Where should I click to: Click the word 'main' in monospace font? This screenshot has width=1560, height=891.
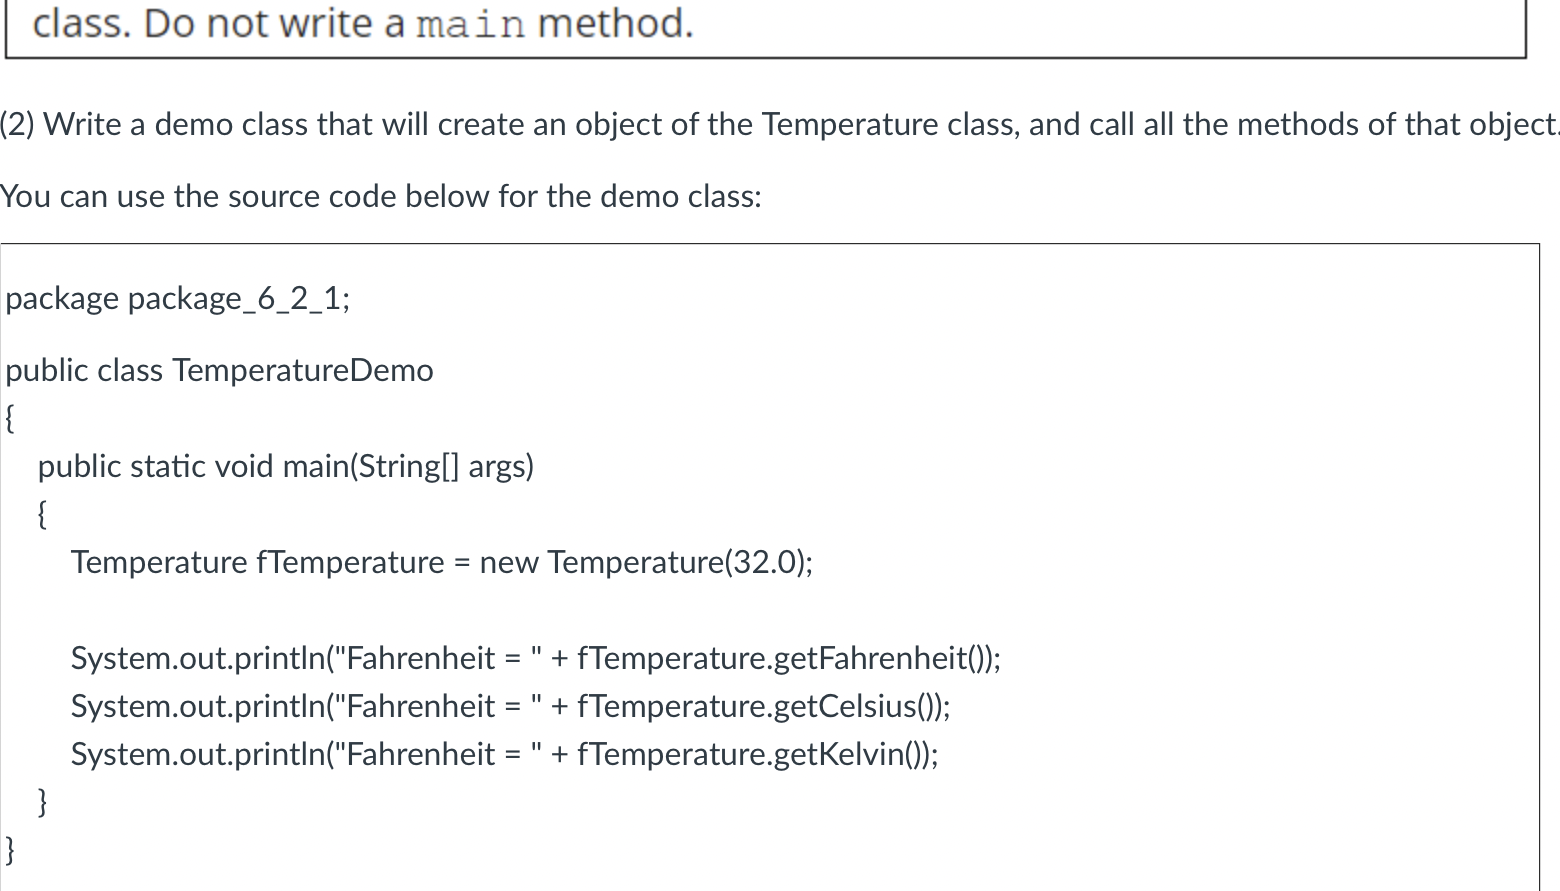470,24
